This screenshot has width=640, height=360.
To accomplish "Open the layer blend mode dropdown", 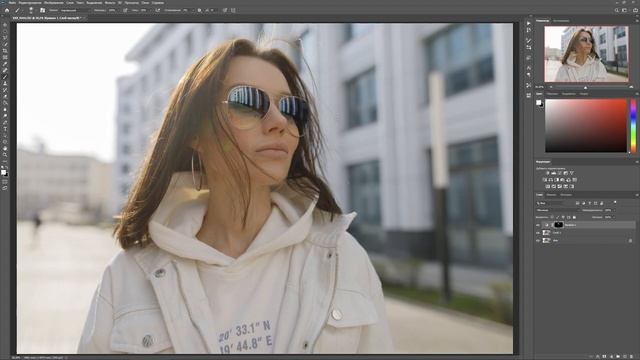I will pyautogui.click(x=558, y=210).
